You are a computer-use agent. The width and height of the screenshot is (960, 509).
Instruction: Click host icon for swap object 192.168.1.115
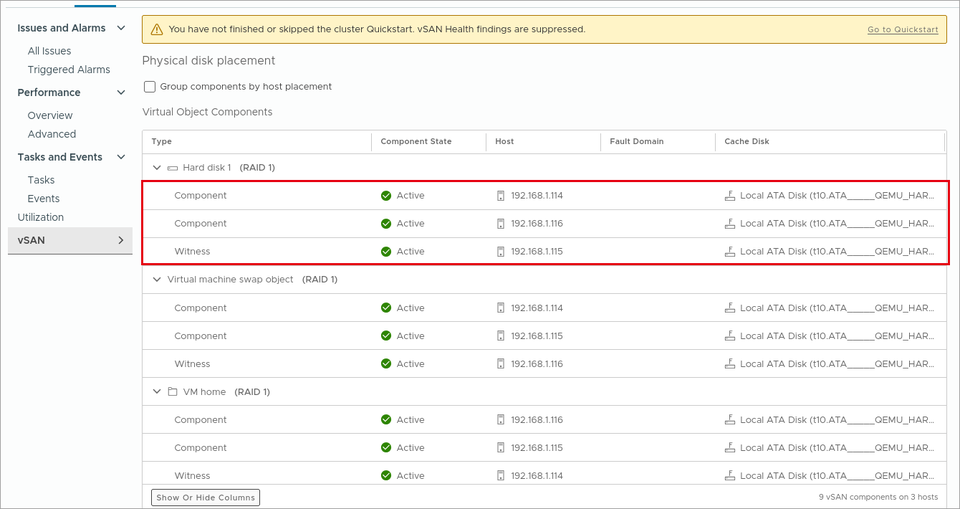501,336
